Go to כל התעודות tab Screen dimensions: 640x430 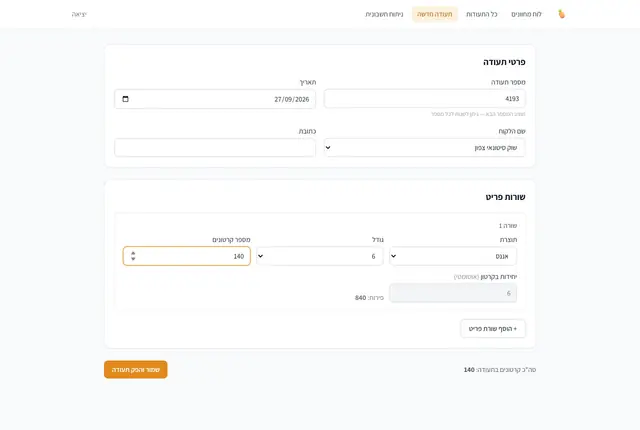(x=482, y=14)
